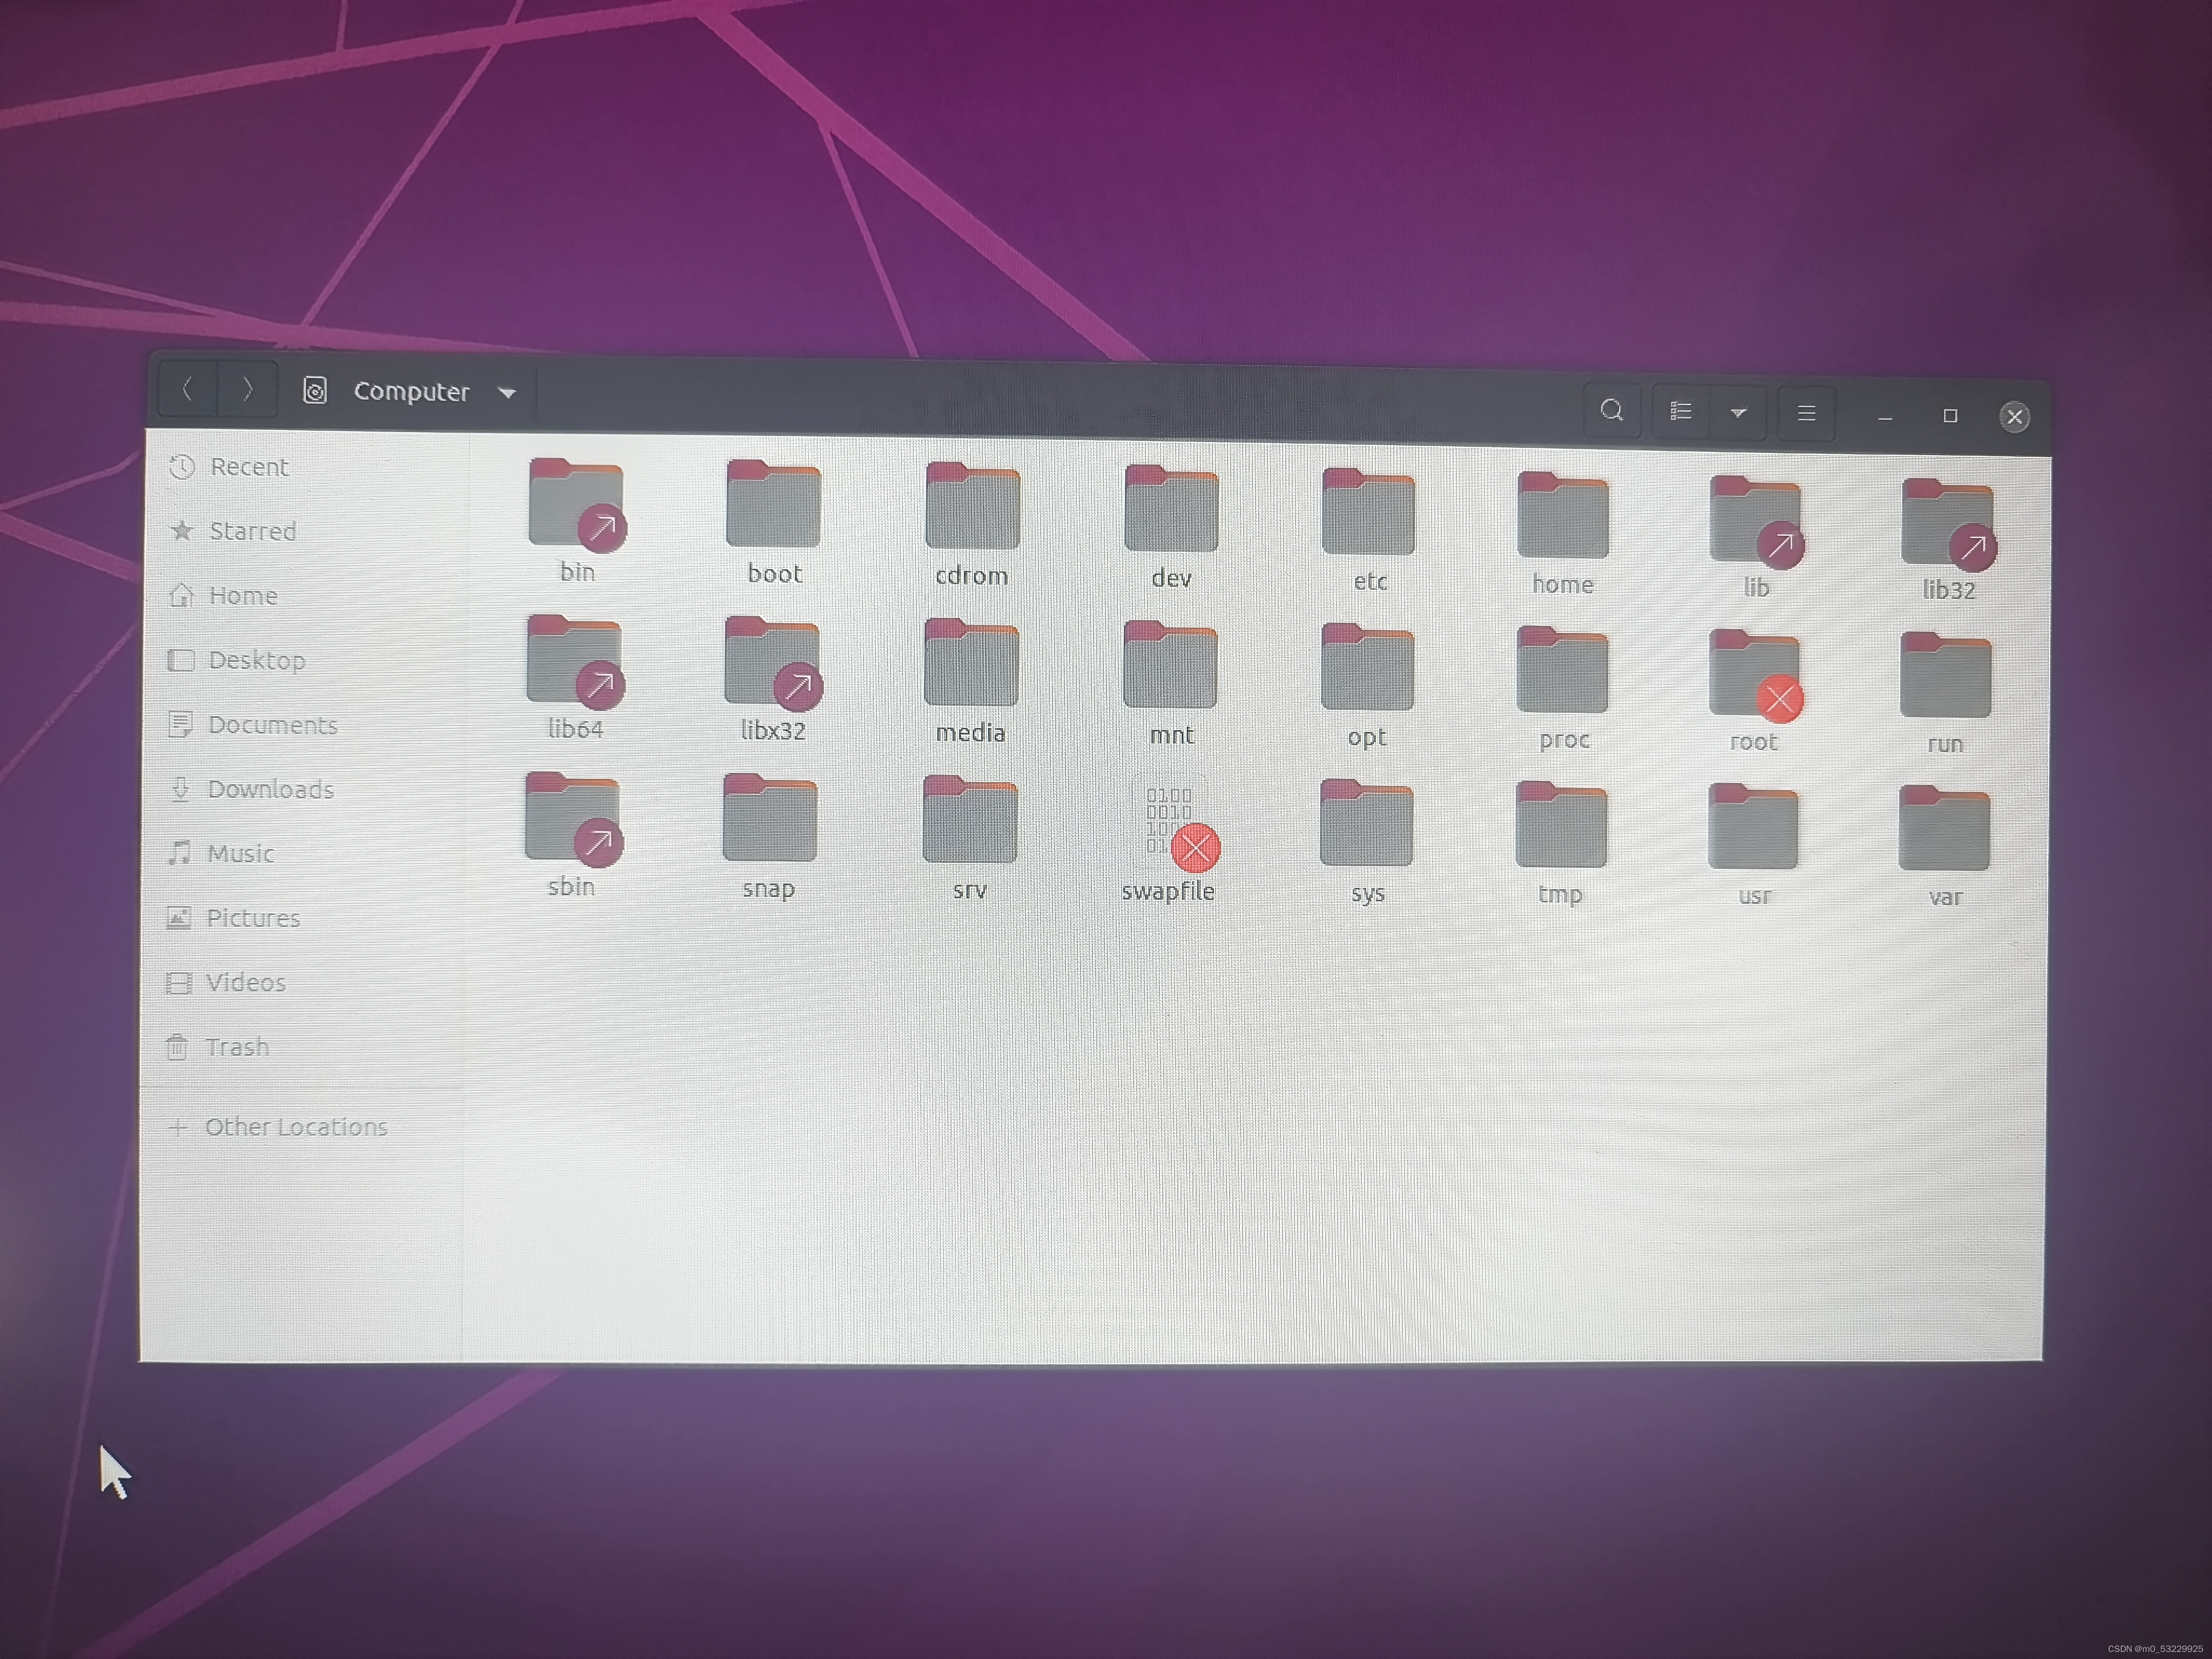Open the media folder

click(x=971, y=663)
